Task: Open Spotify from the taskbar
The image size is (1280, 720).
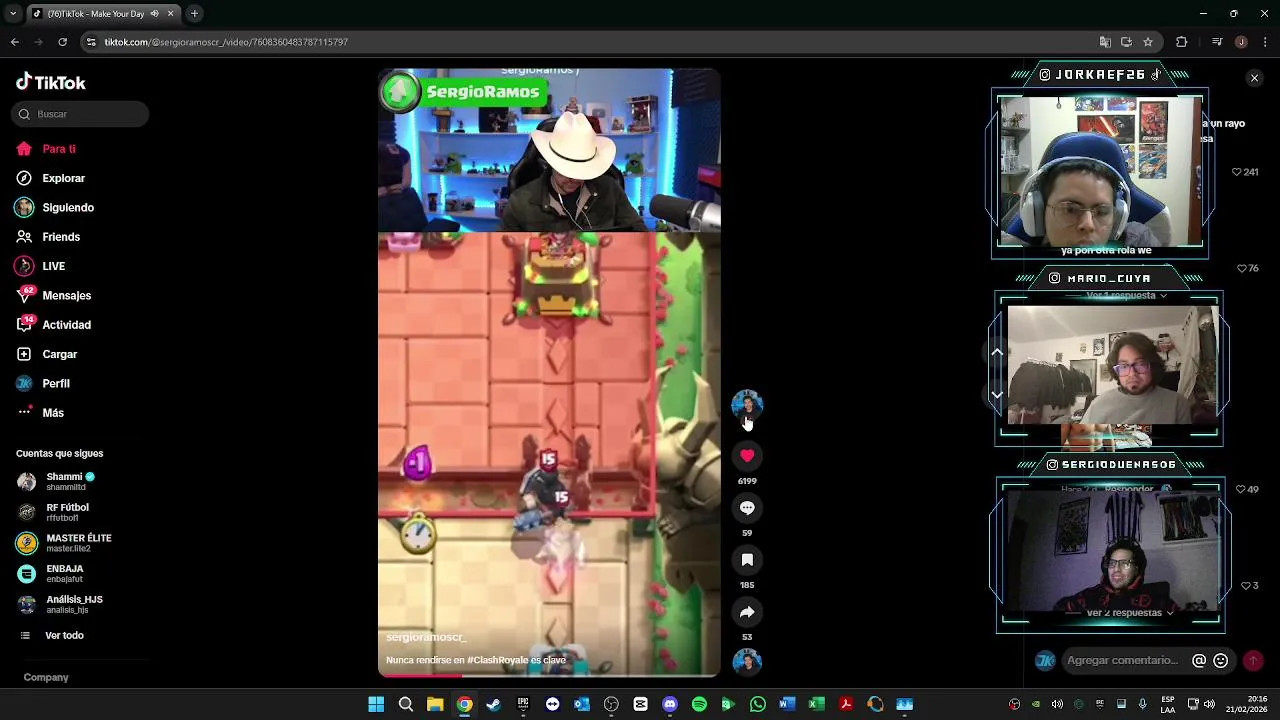Action: point(699,704)
